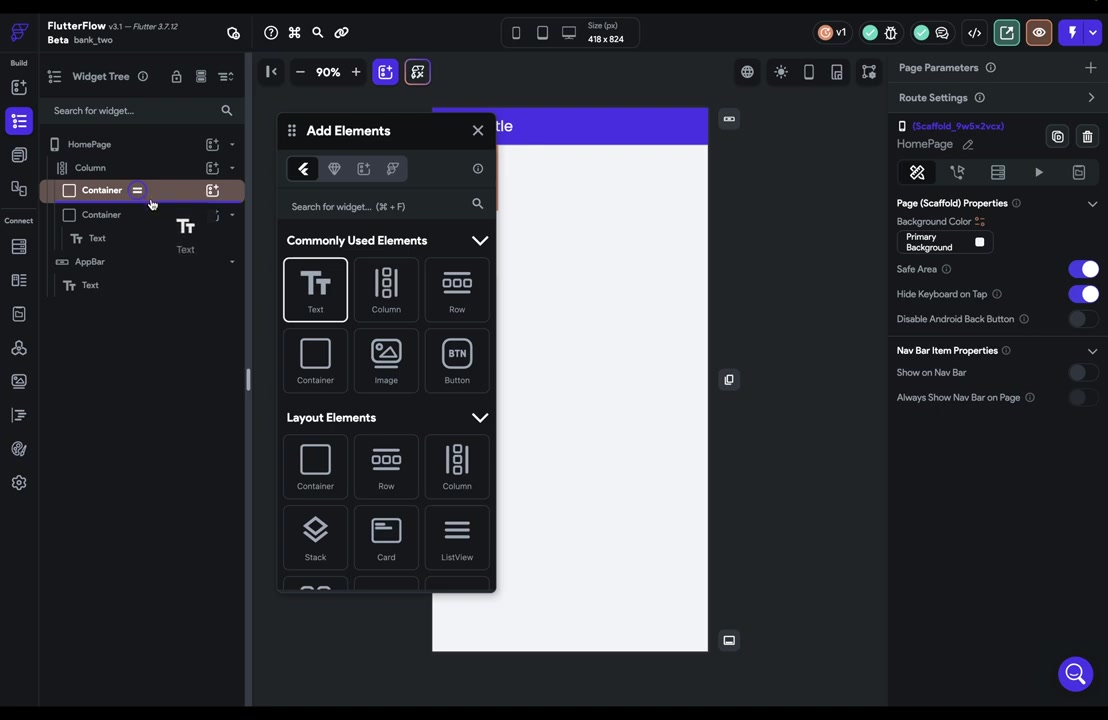The image size is (1108, 720).
Task: Open AppBar row dropdown arrow
Action: click(x=232, y=262)
